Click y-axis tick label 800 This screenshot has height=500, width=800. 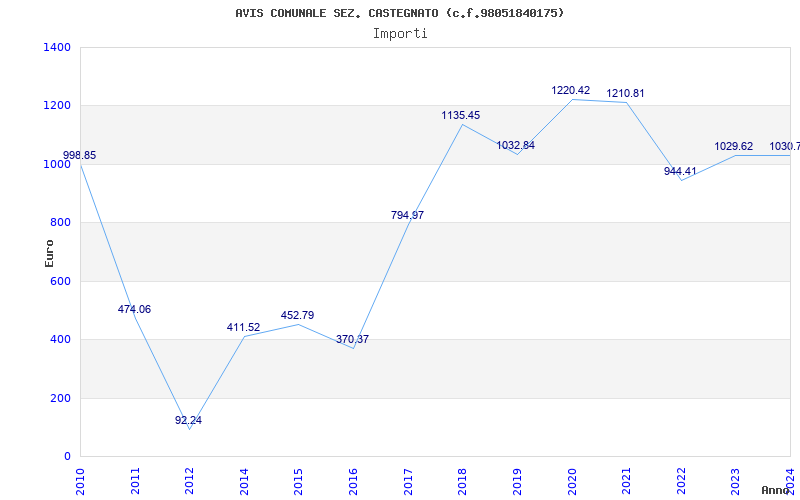pyautogui.click(x=60, y=222)
